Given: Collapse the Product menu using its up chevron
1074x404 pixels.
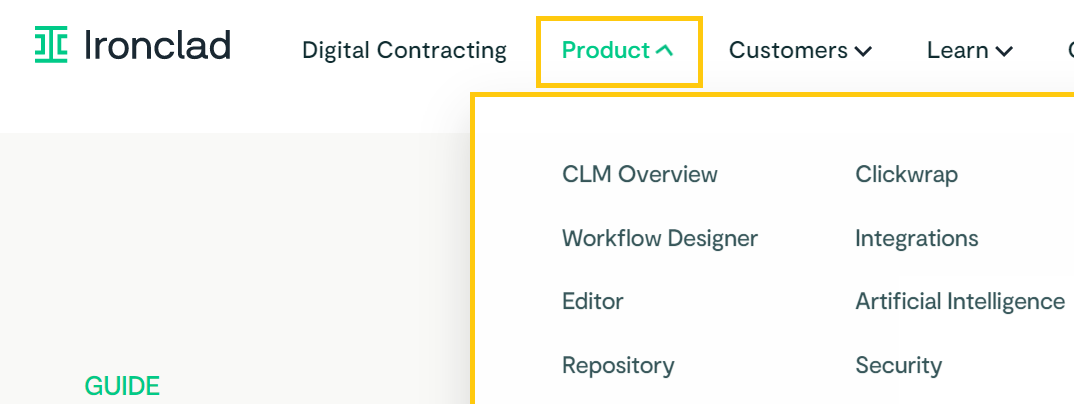Looking at the screenshot, I should pos(664,51).
